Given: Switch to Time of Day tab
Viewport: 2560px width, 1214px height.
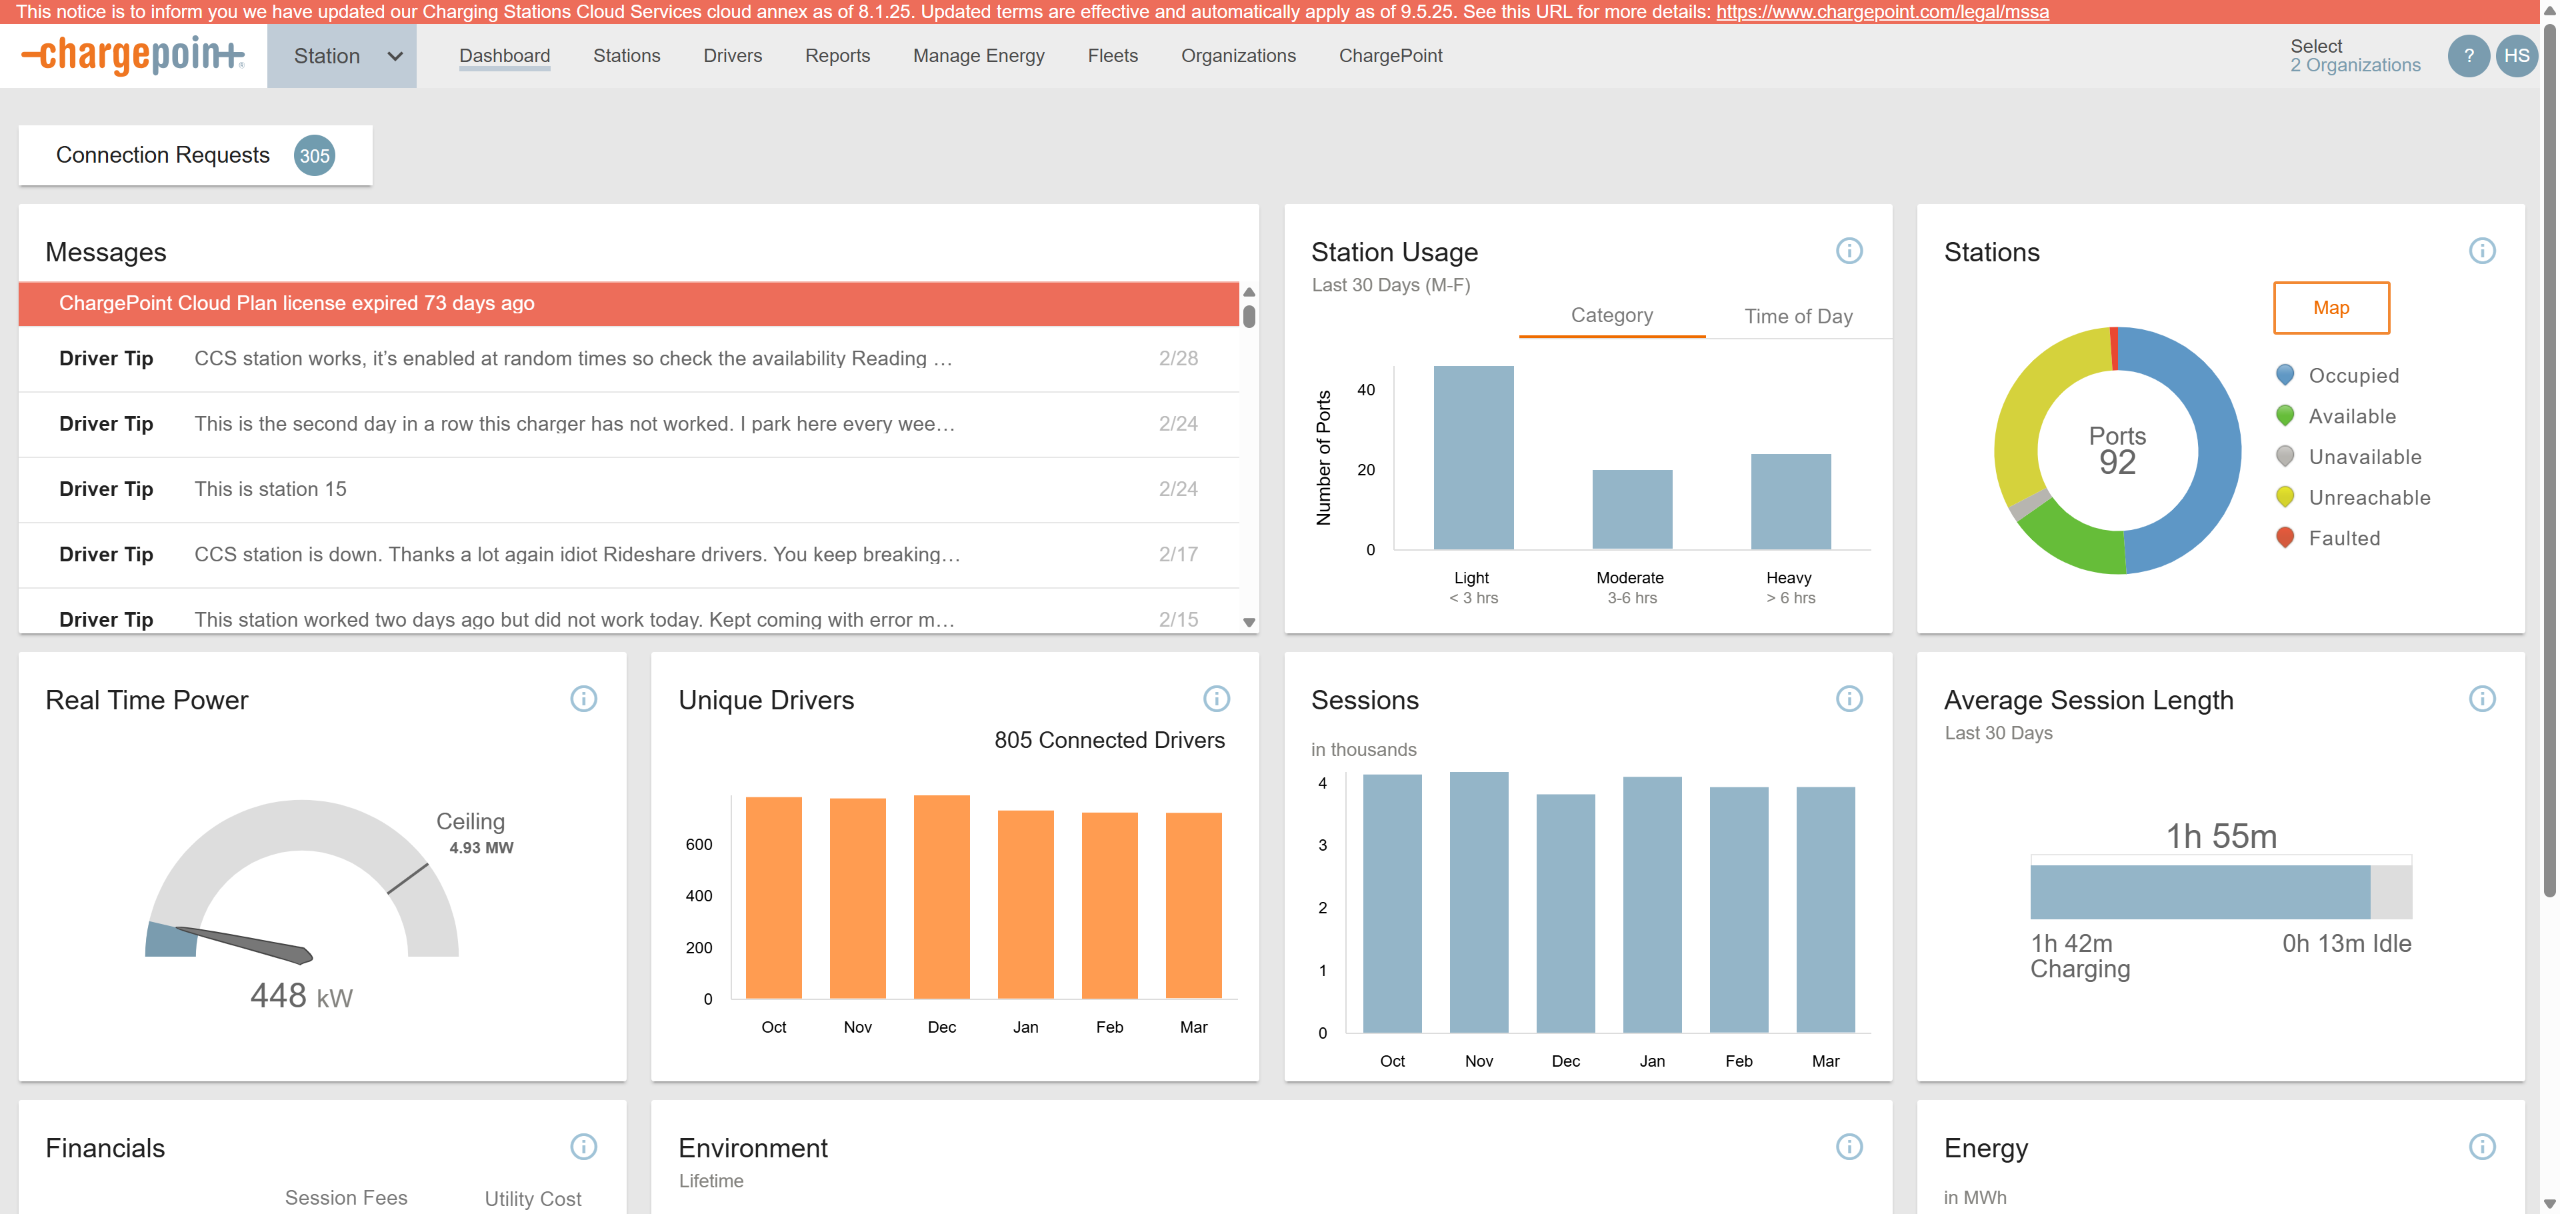Looking at the screenshot, I should [x=1798, y=316].
